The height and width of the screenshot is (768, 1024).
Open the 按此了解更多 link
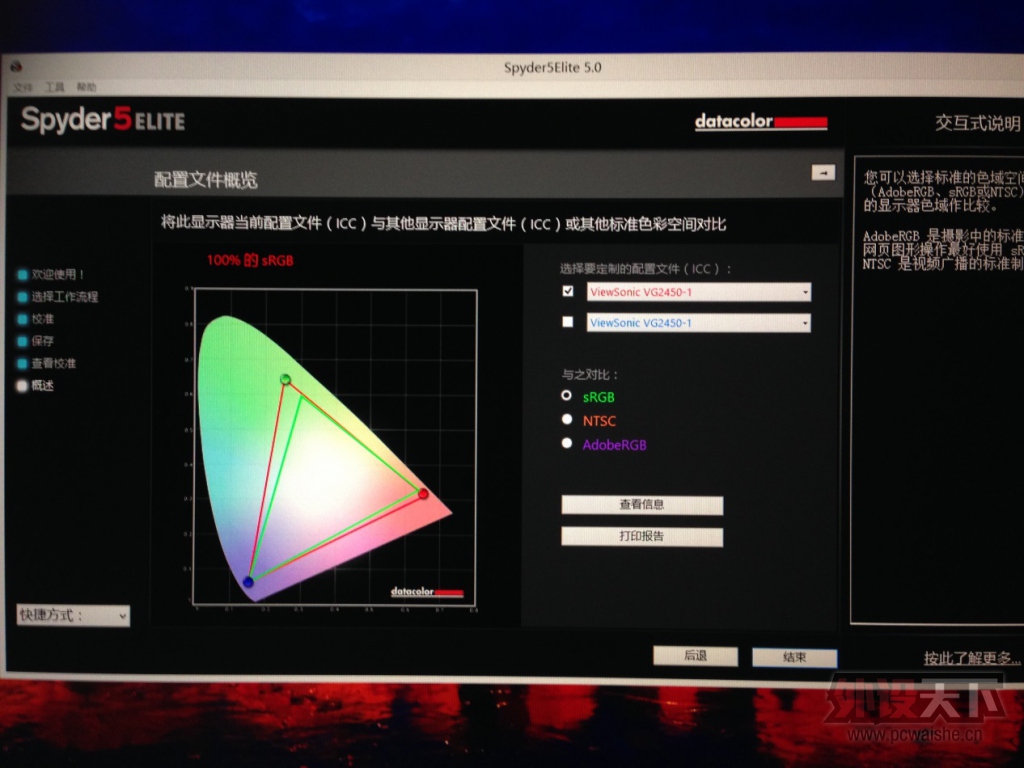coord(971,658)
